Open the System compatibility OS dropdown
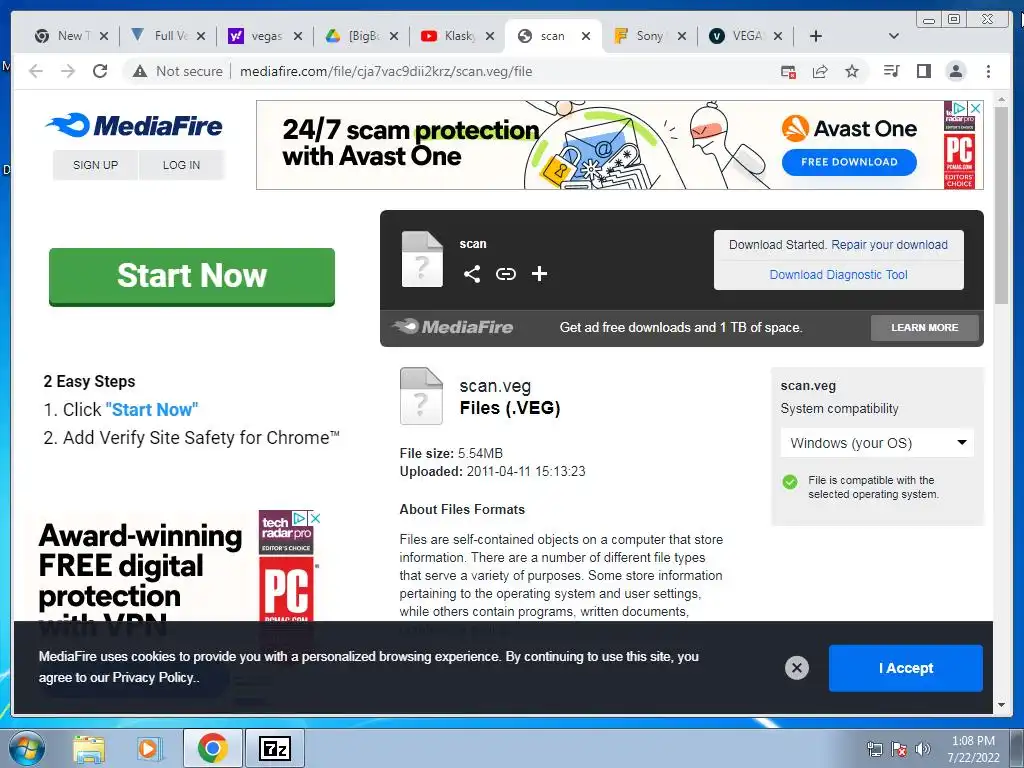Image resolution: width=1024 pixels, height=768 pixels. (877, 443)
